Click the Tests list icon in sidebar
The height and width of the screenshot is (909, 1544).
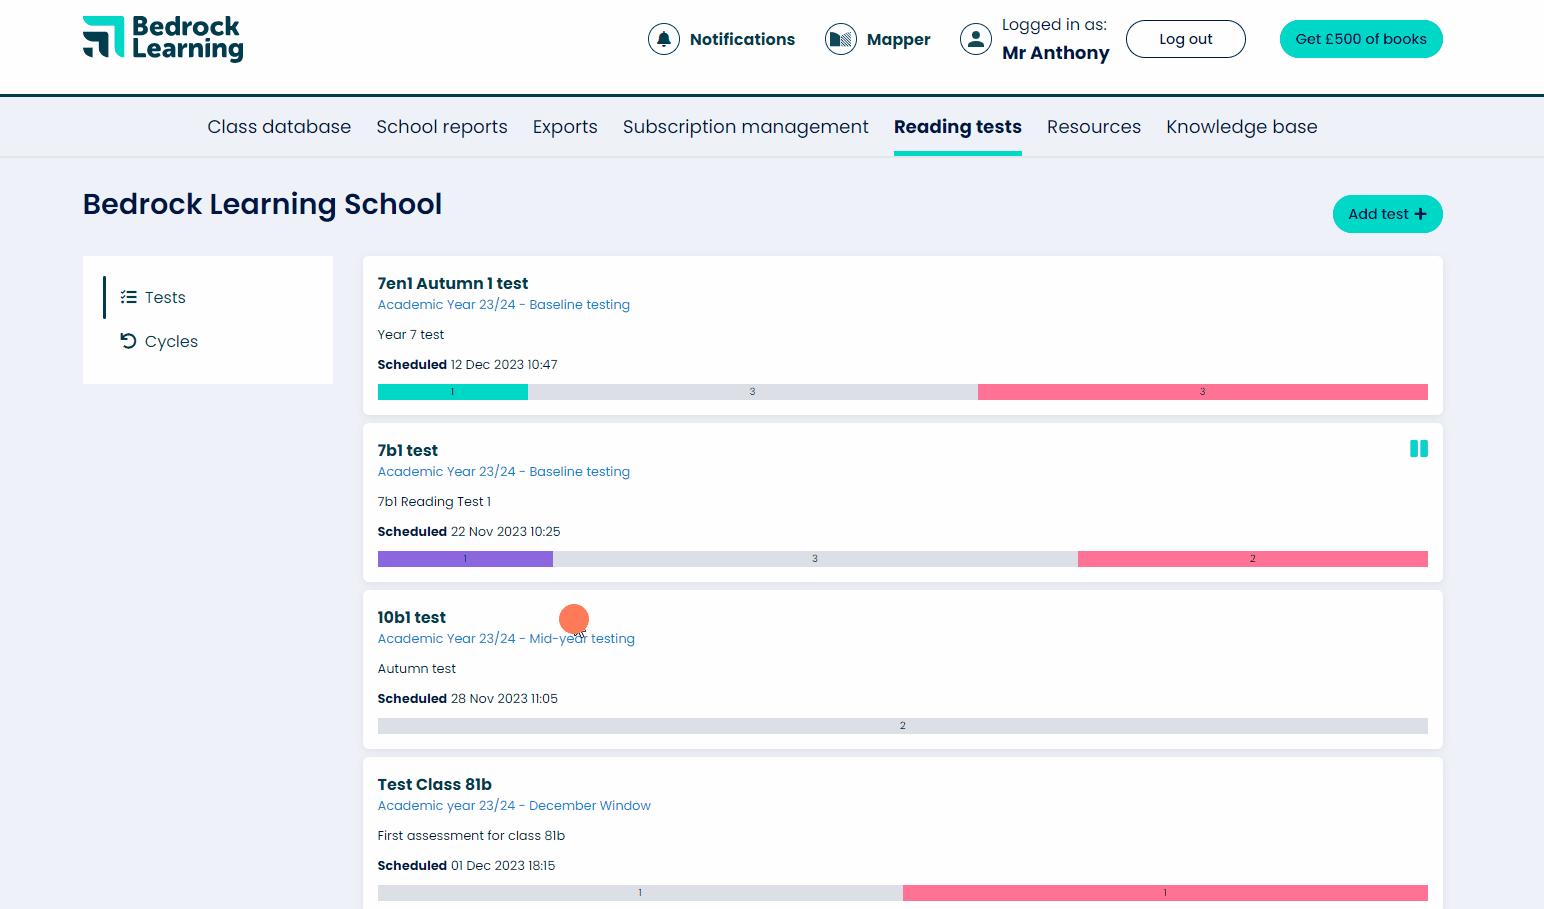click(128, 297)
